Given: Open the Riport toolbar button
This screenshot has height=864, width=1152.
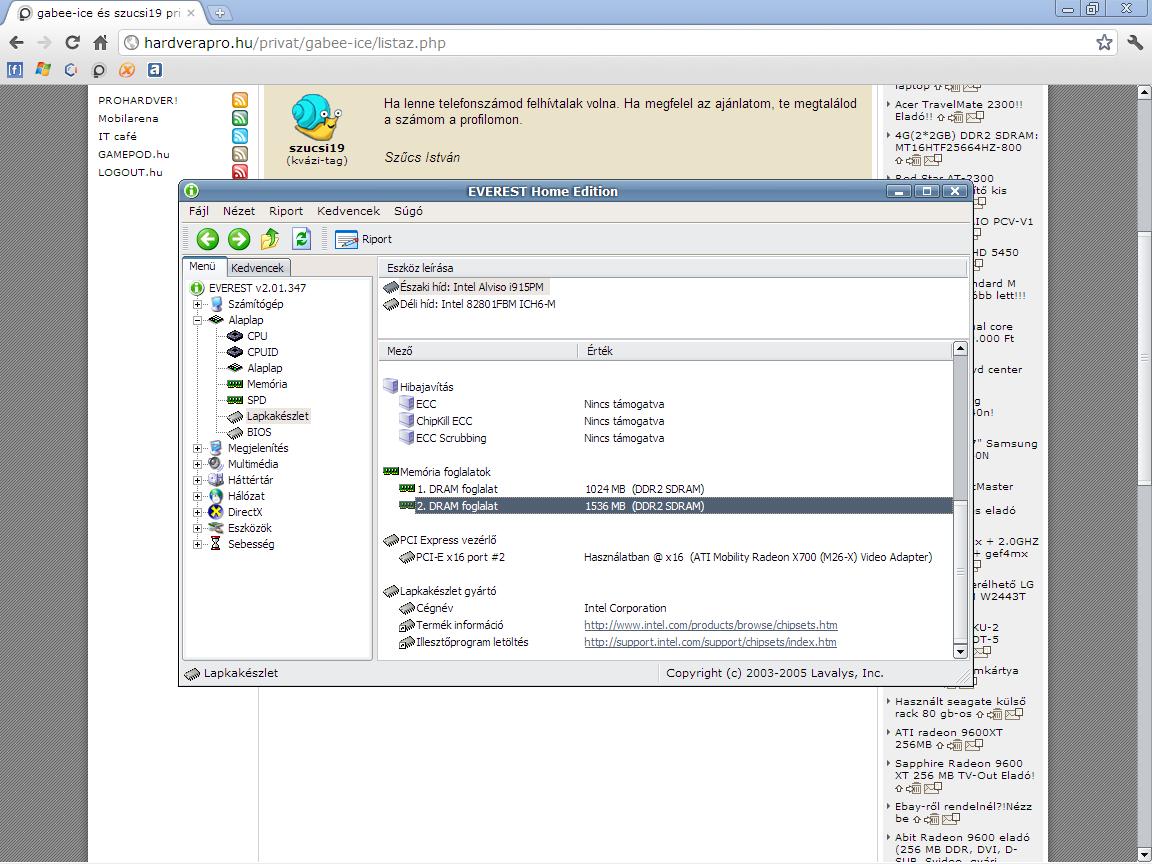Looking at the screenshot, I should (x=364, y=240).
